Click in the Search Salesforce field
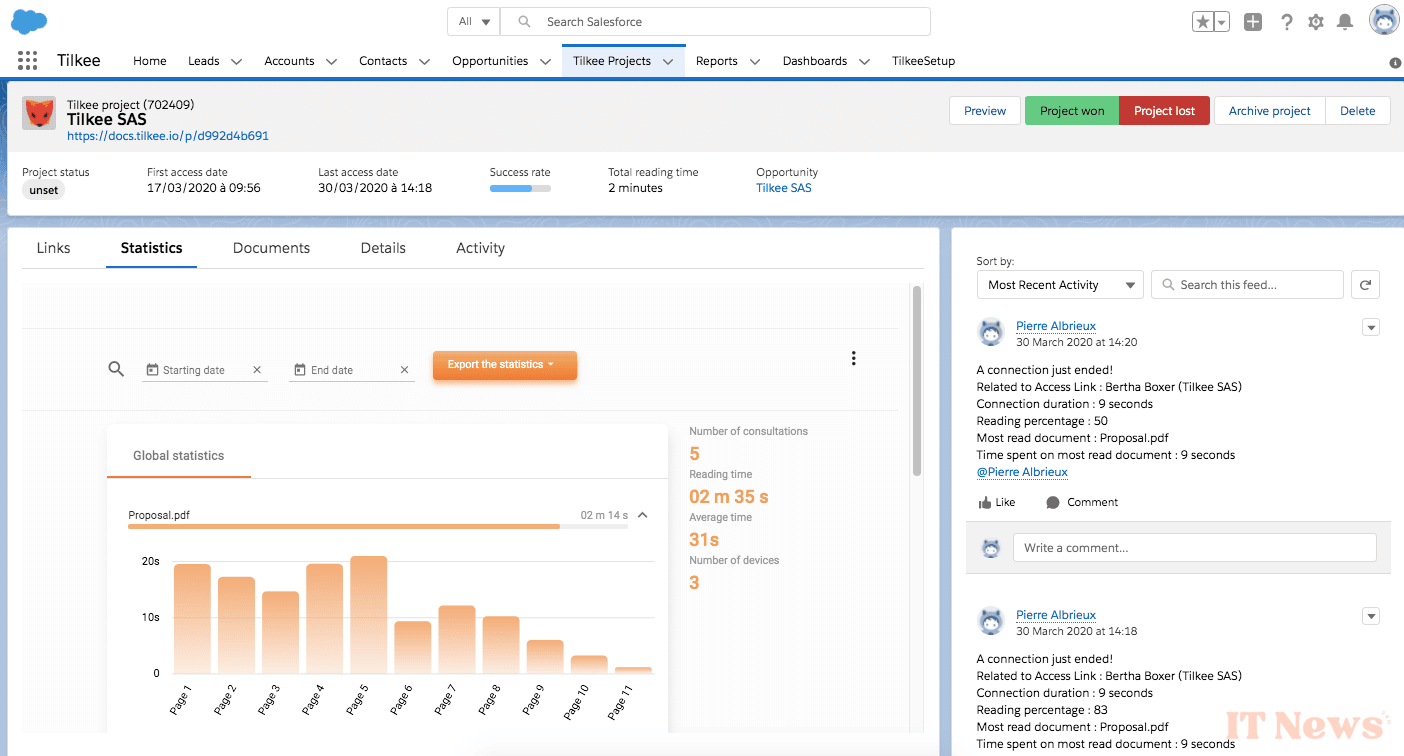This screenshot has height=756, width=1404. click(x=715, y=22)
